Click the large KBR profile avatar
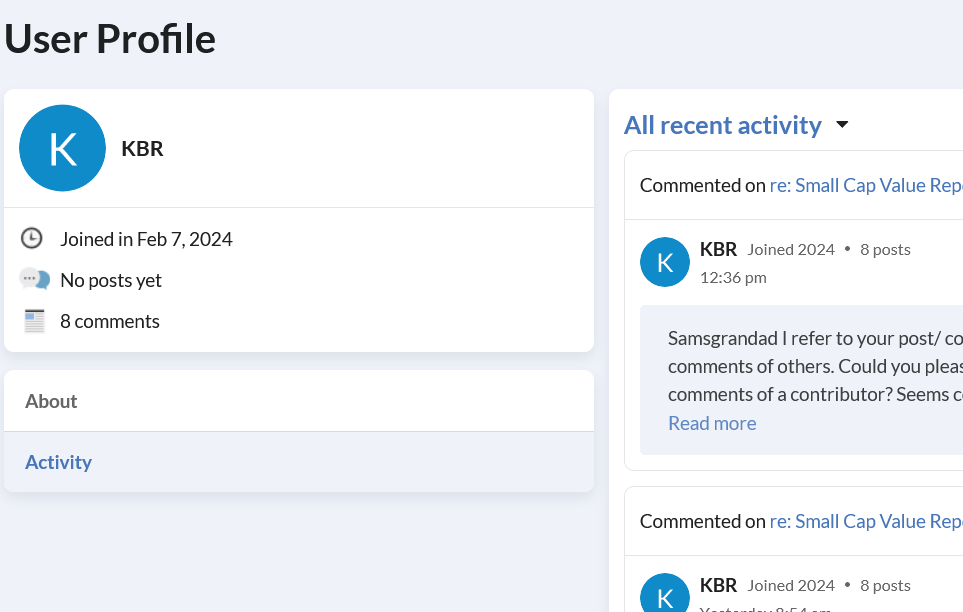Viewport: 963px width, 612px height. pos(63,148)
